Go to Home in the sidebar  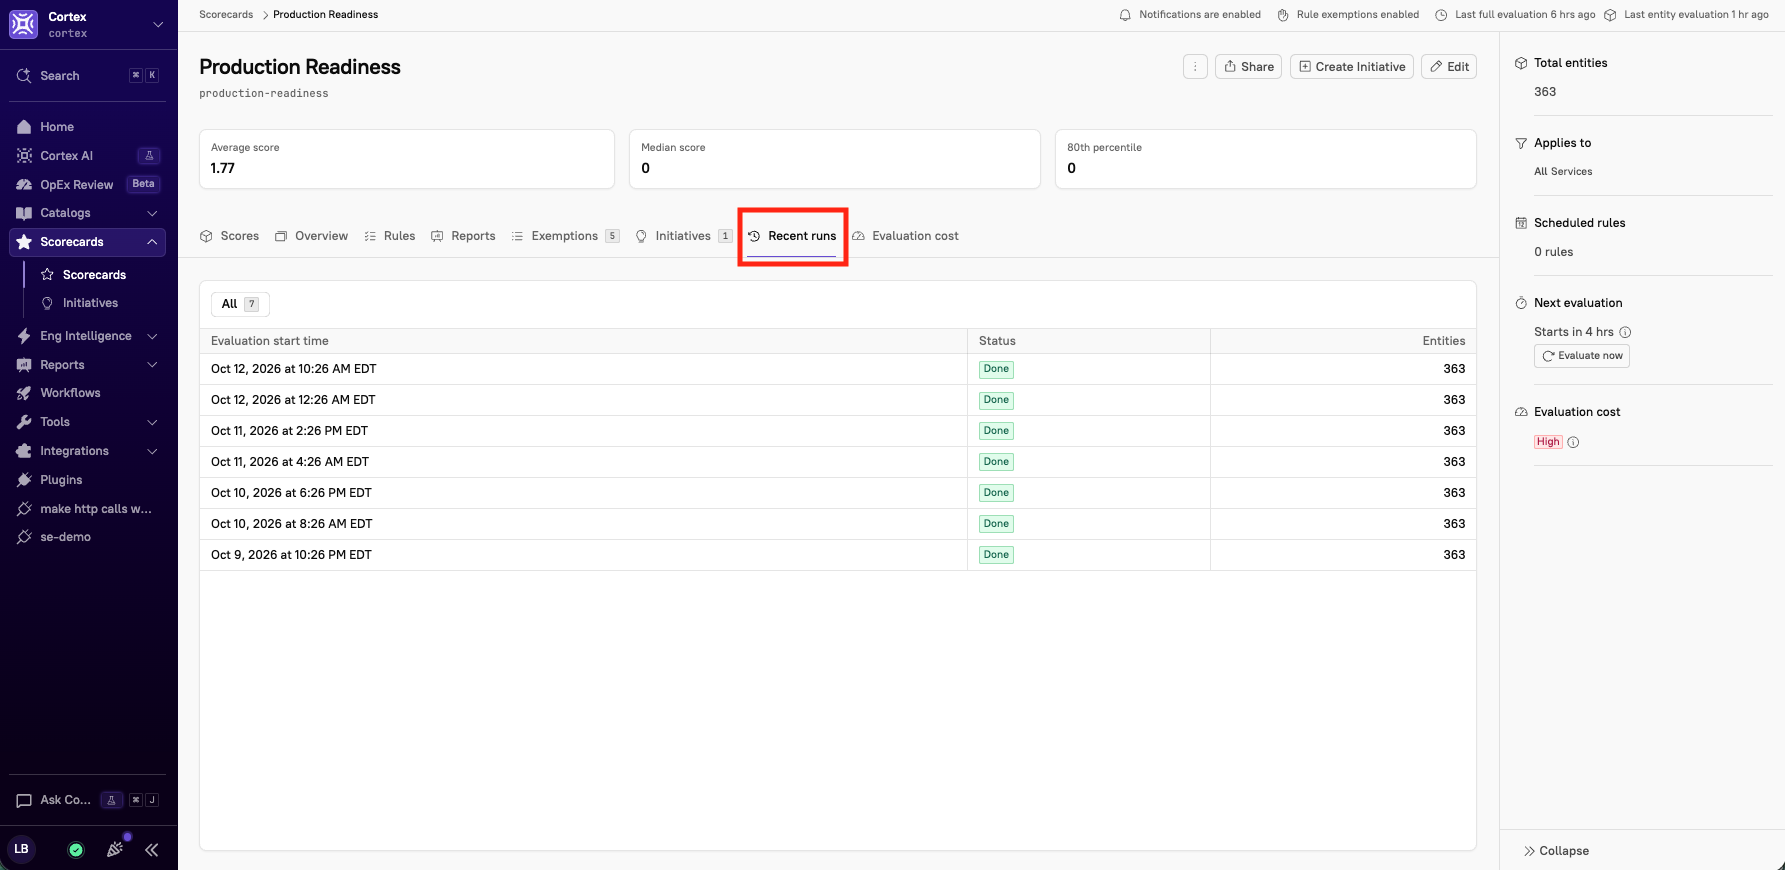(88, 127)
